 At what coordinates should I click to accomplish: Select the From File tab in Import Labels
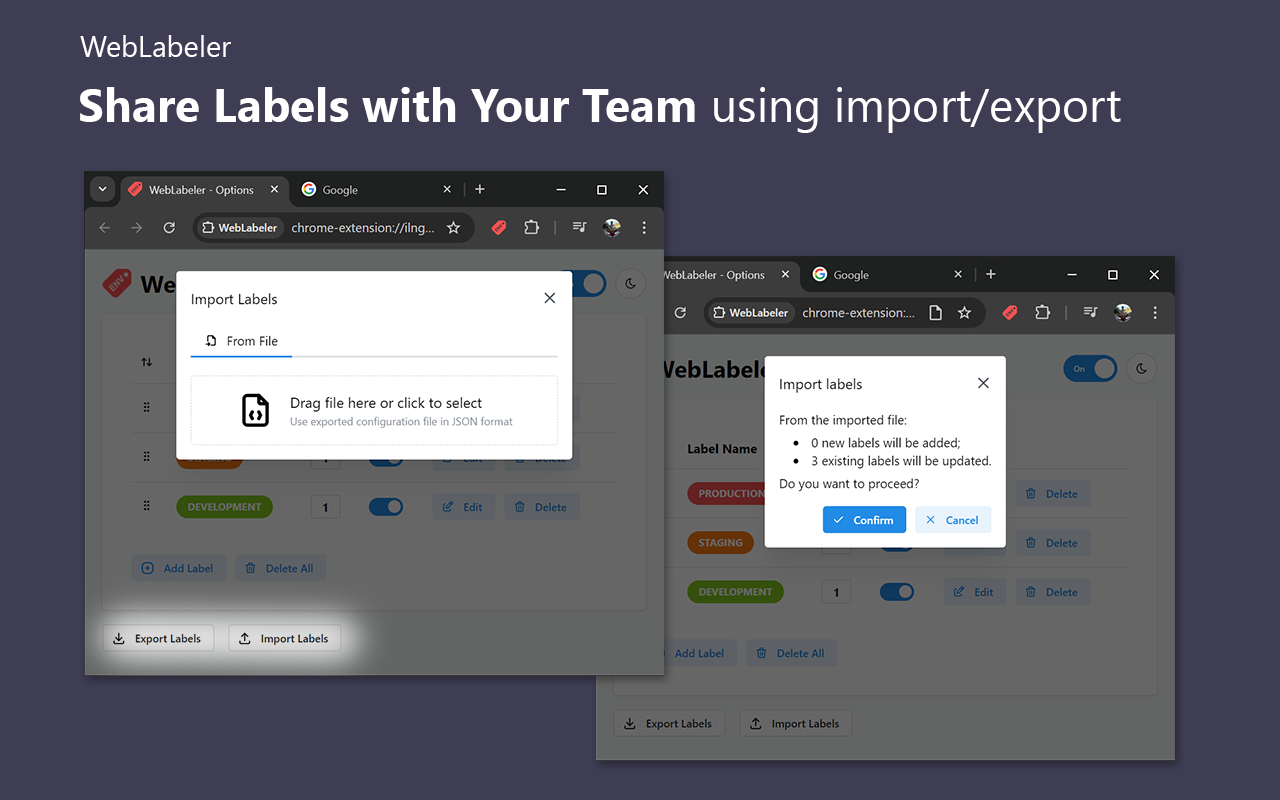coord(241,341)
